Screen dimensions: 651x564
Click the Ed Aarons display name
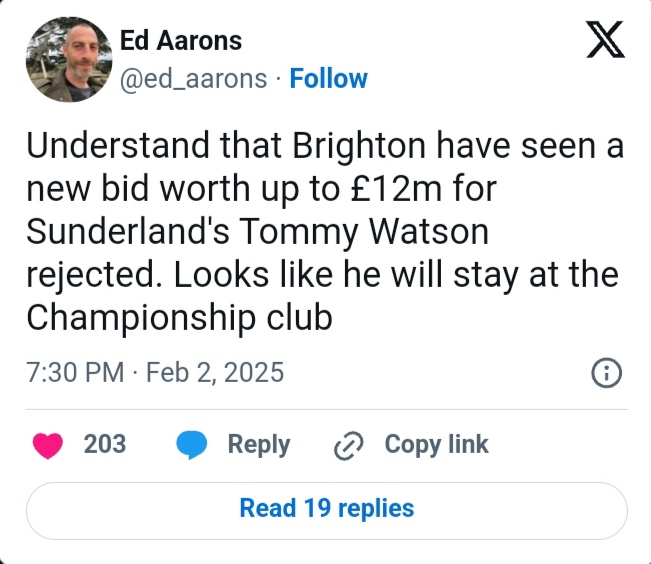pos(180,41)
